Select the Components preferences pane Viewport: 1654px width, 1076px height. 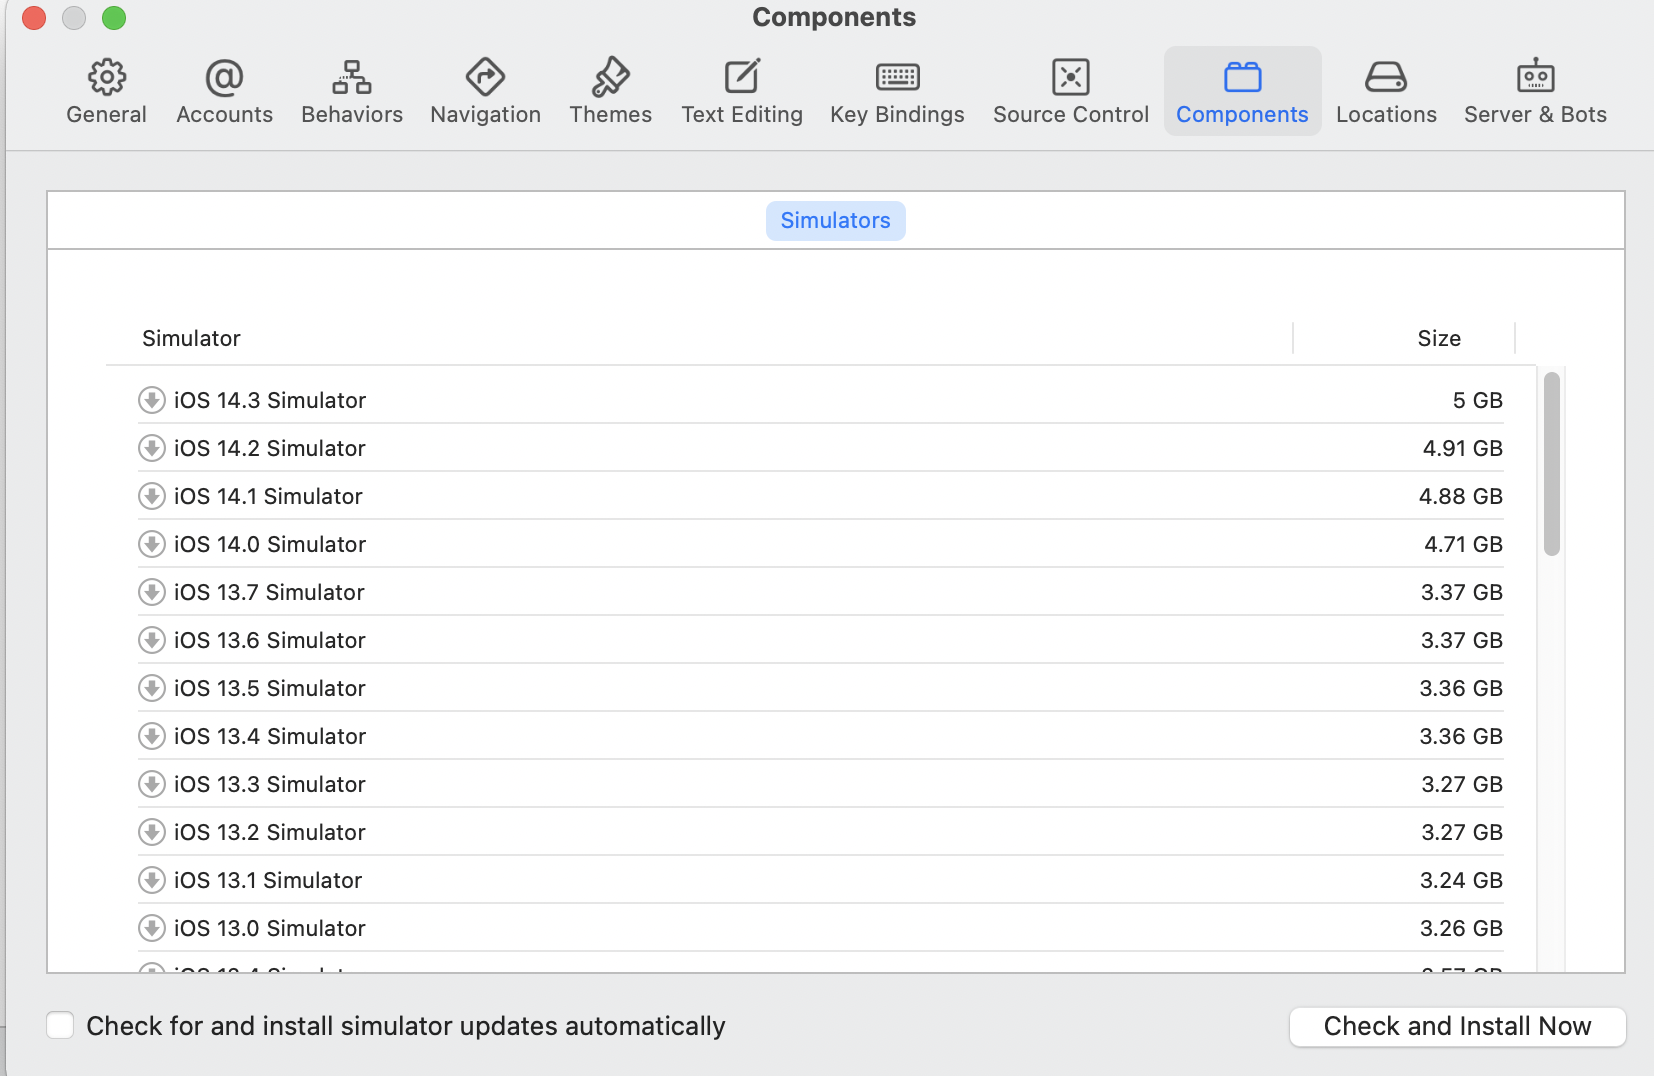(1242, 91)
